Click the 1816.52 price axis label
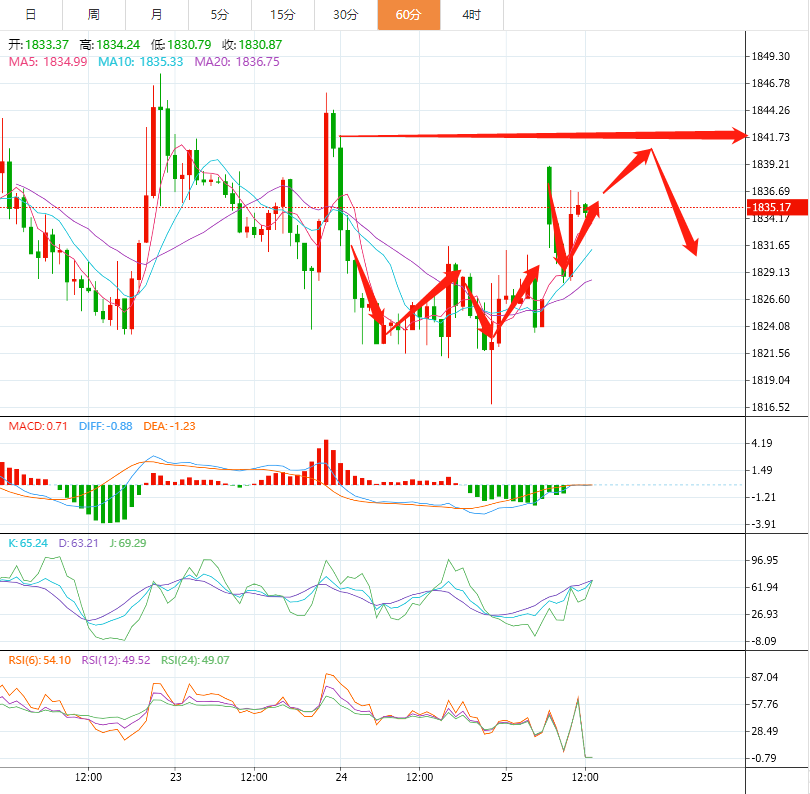Screen dimensions: 810x794 (770, 407)
